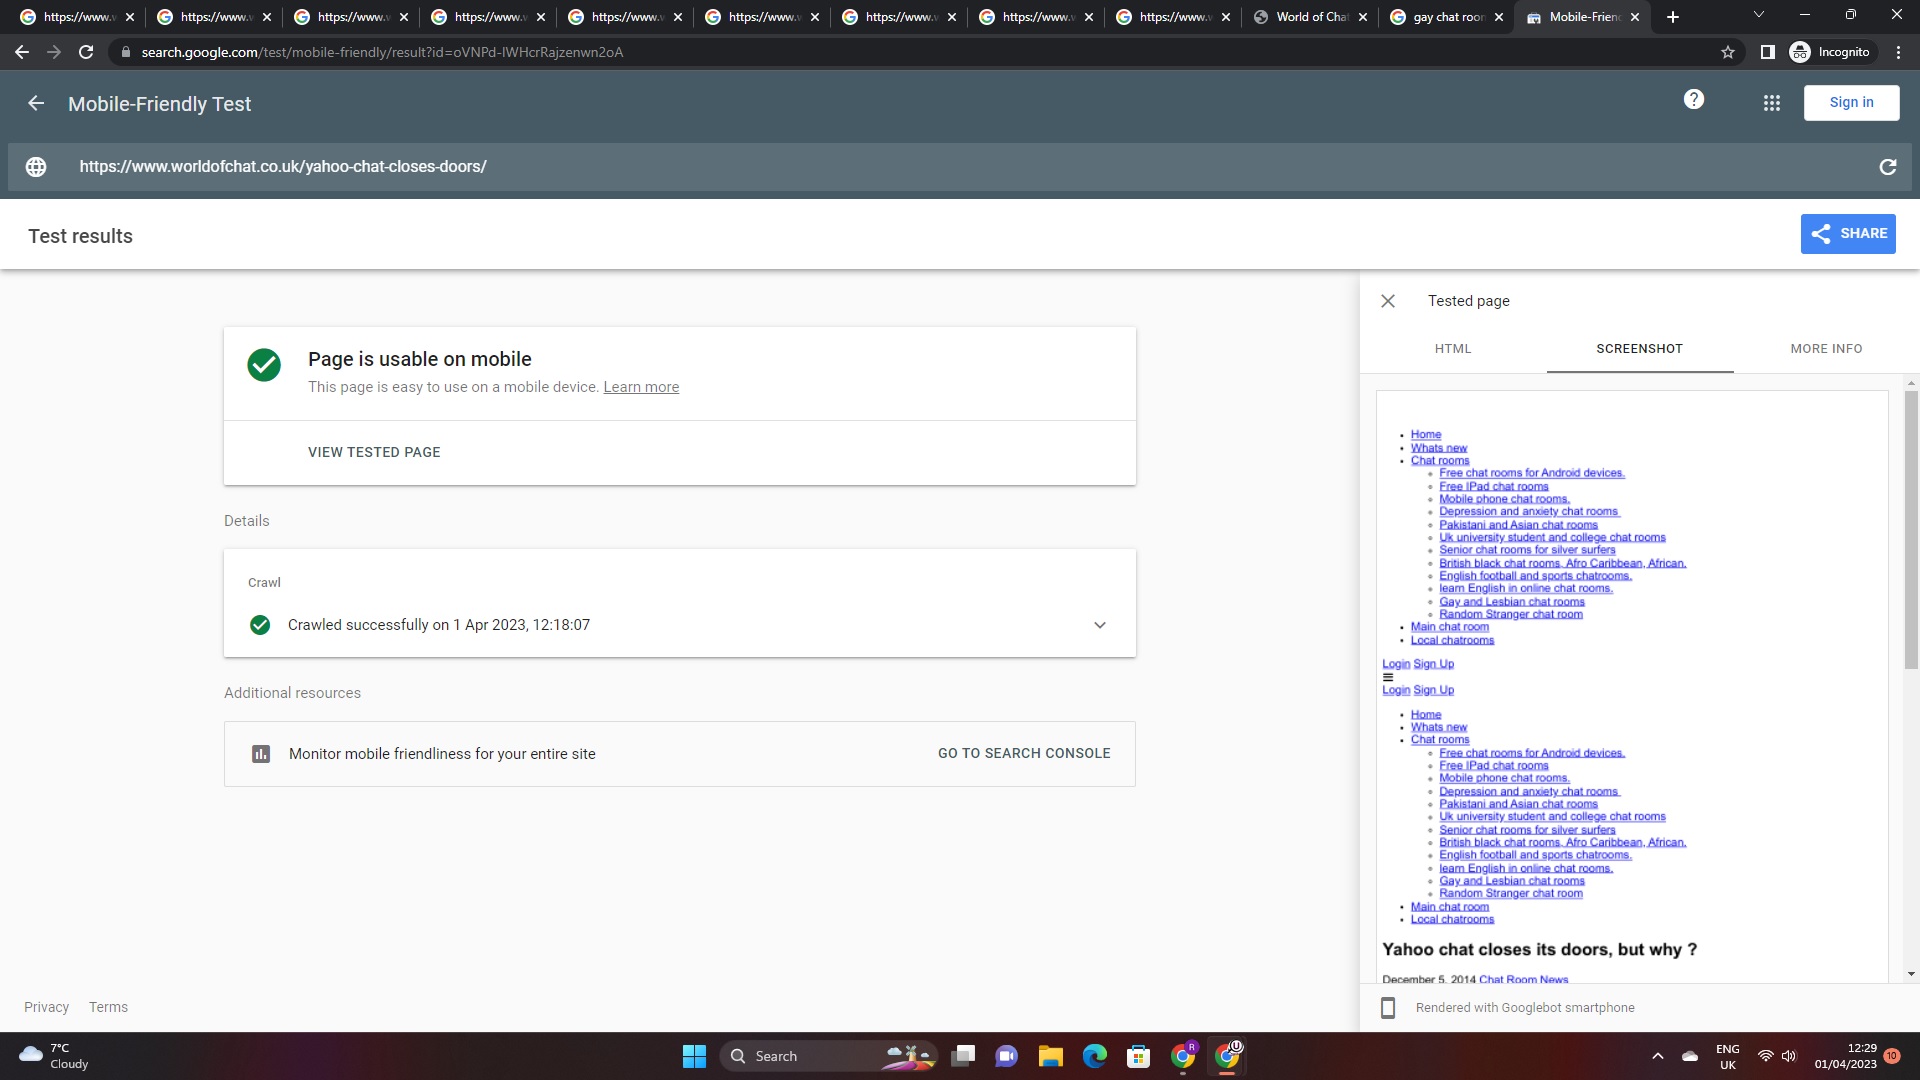The width and height of the screenshot is (1920, 1080).
Task: Open the clock and date in the taskbar
Action: tap(1845, 1056)
